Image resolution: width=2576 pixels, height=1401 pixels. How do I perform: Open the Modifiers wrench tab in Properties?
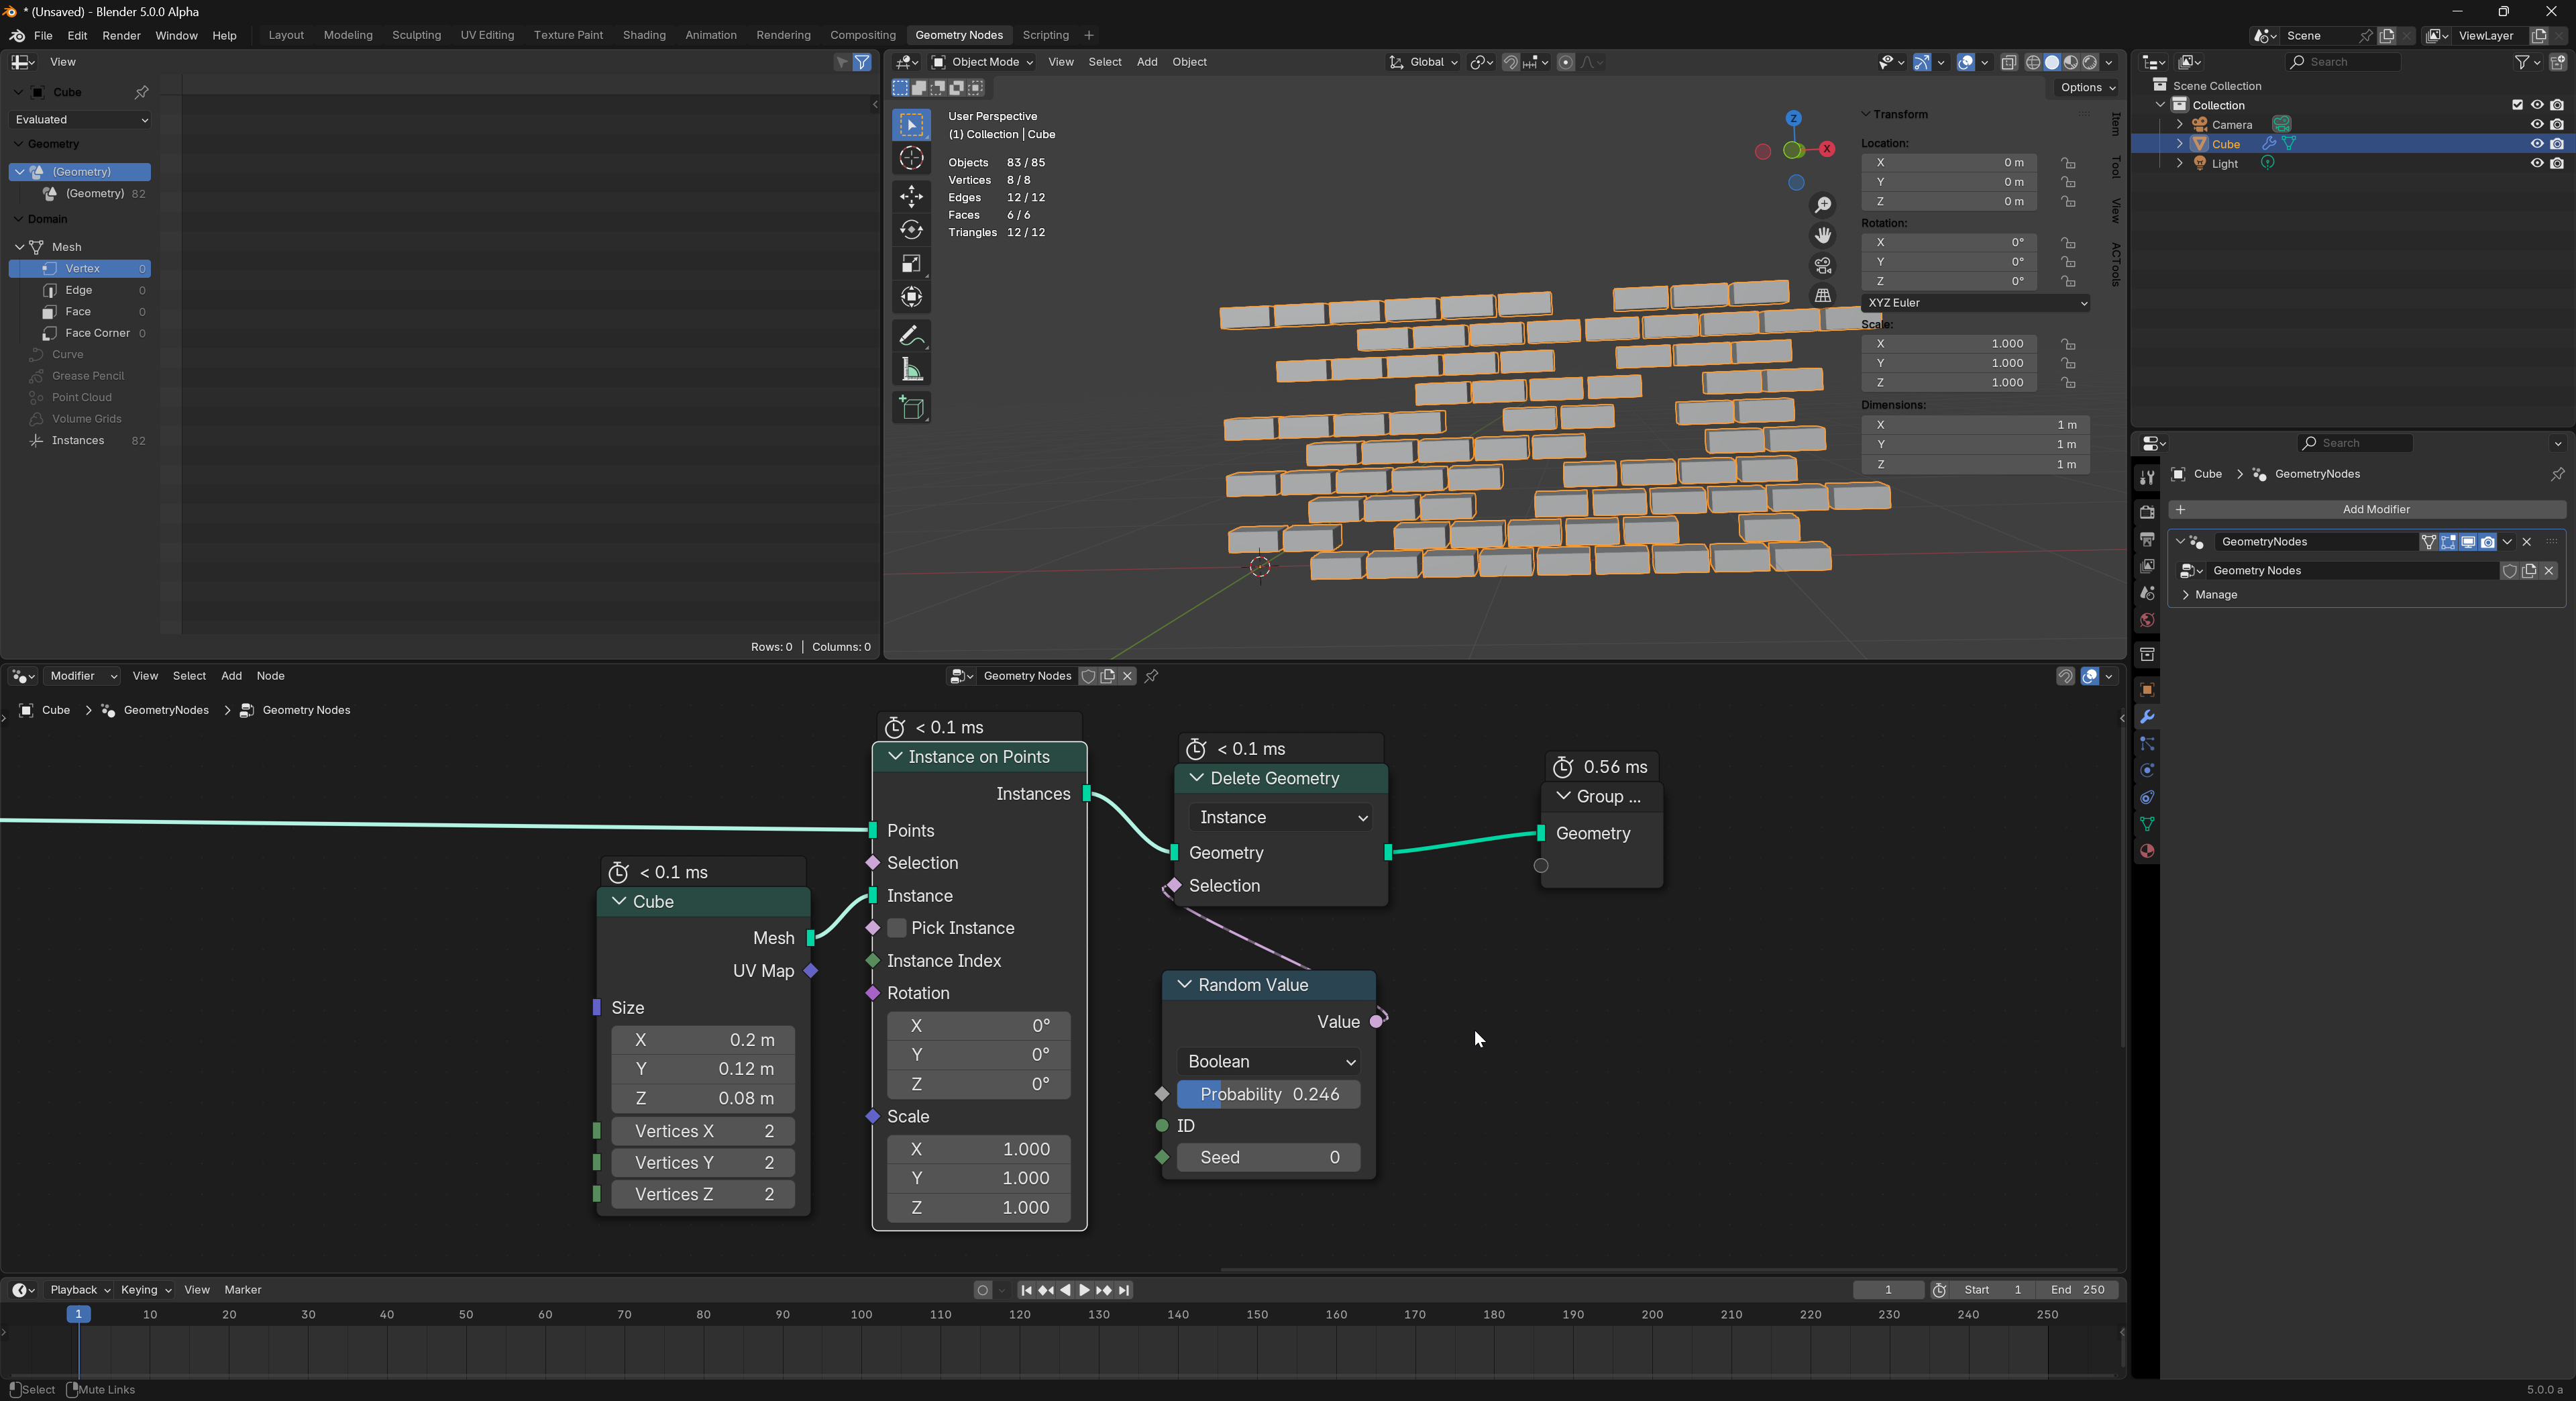pos(2146,717)
